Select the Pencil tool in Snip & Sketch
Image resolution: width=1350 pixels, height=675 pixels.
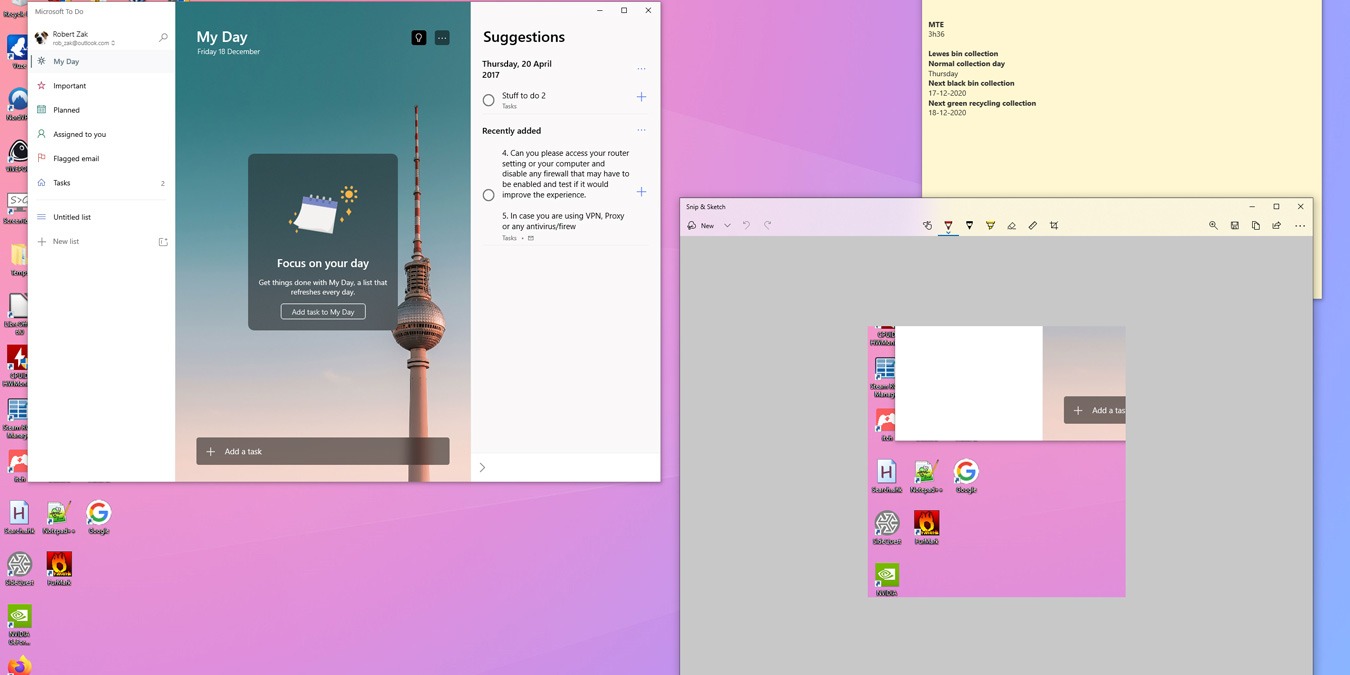tap(969, 225)
